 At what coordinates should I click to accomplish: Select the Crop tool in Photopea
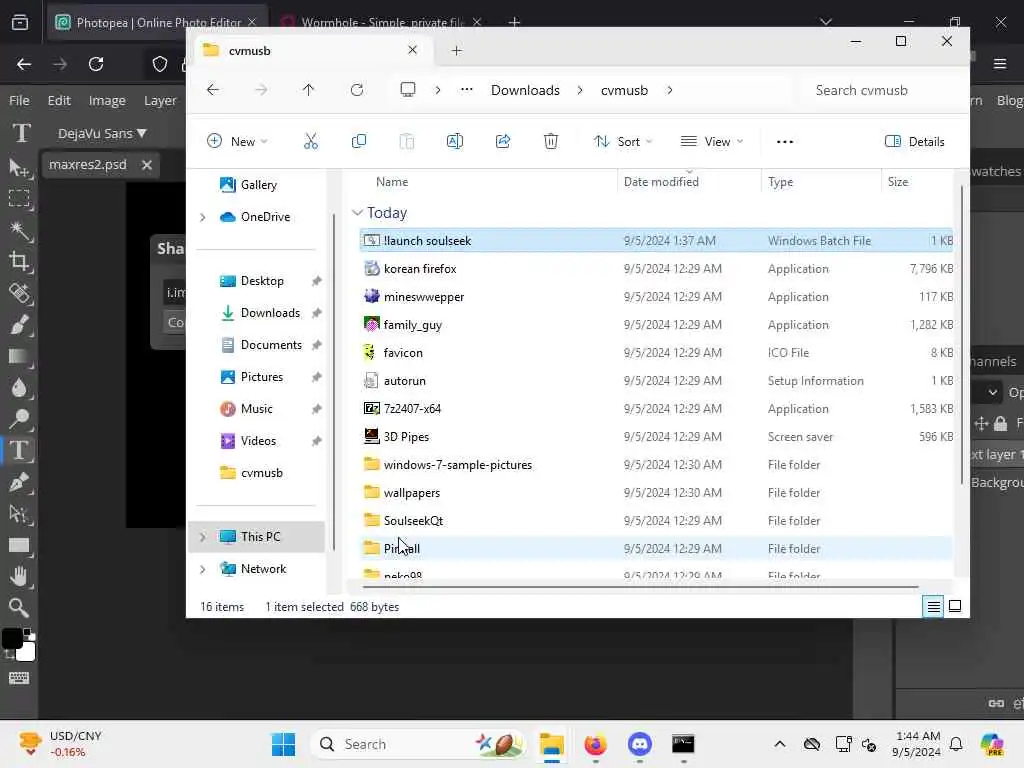click(19, 262)
